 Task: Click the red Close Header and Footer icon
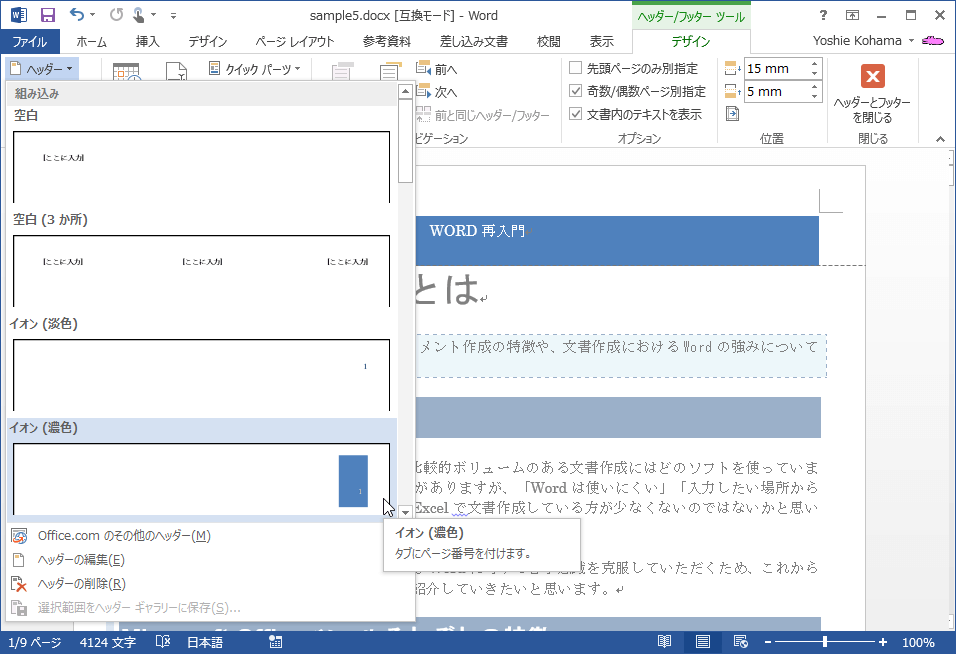point(872,76)
